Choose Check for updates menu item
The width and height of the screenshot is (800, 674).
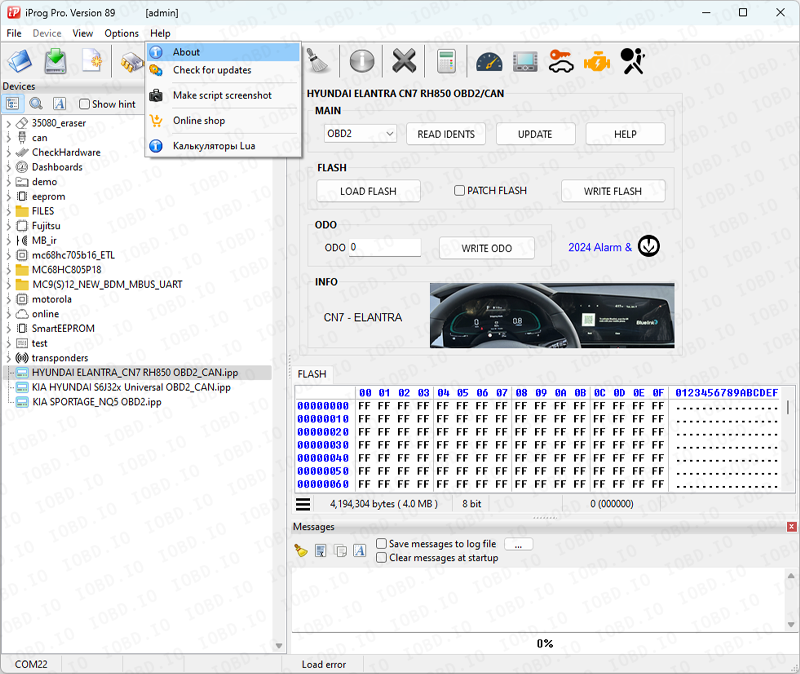tap(223, 70)
